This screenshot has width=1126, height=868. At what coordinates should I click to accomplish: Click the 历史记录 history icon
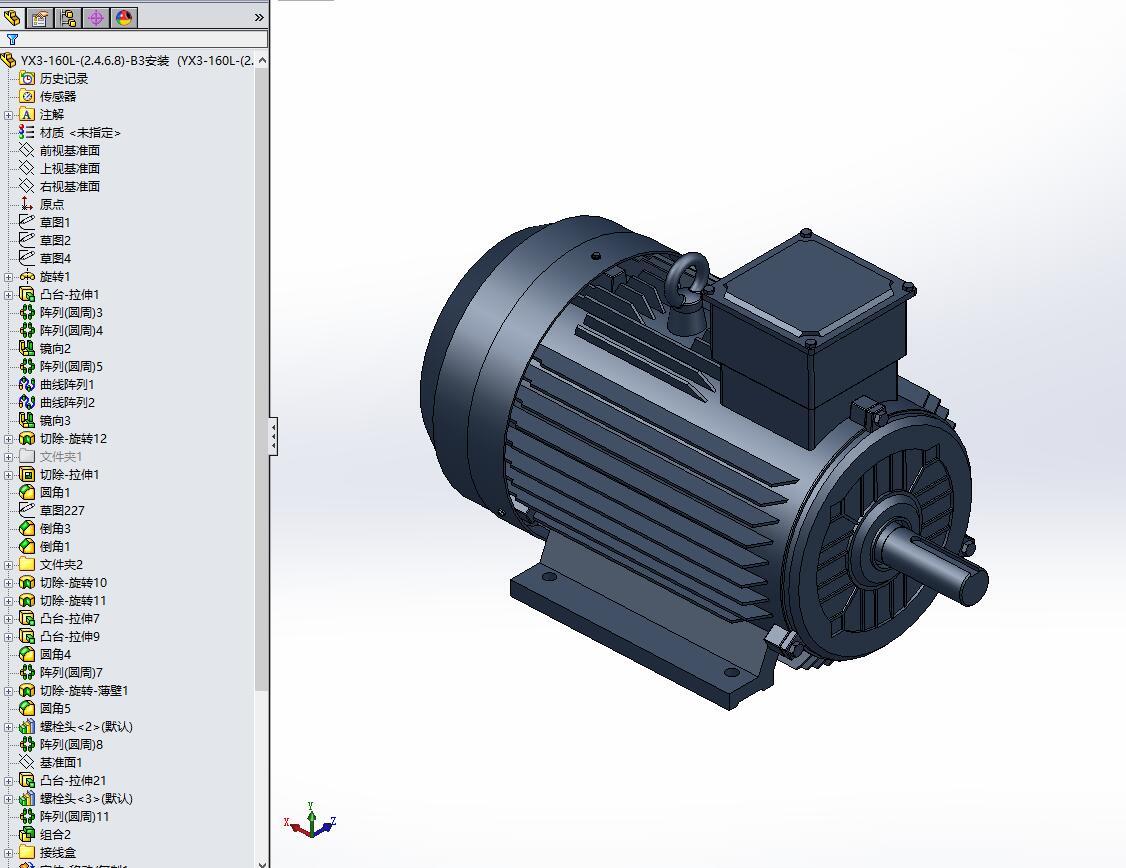[x=27, y=78]
